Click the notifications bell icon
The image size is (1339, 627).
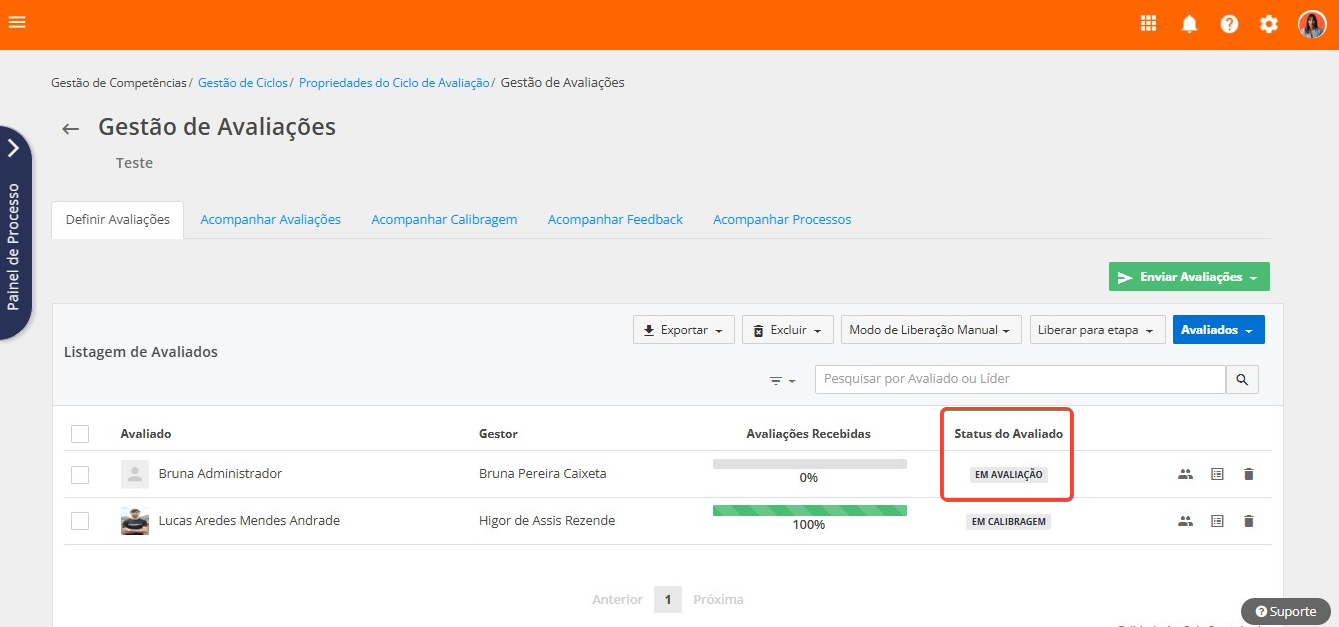tap(1189, 24)
